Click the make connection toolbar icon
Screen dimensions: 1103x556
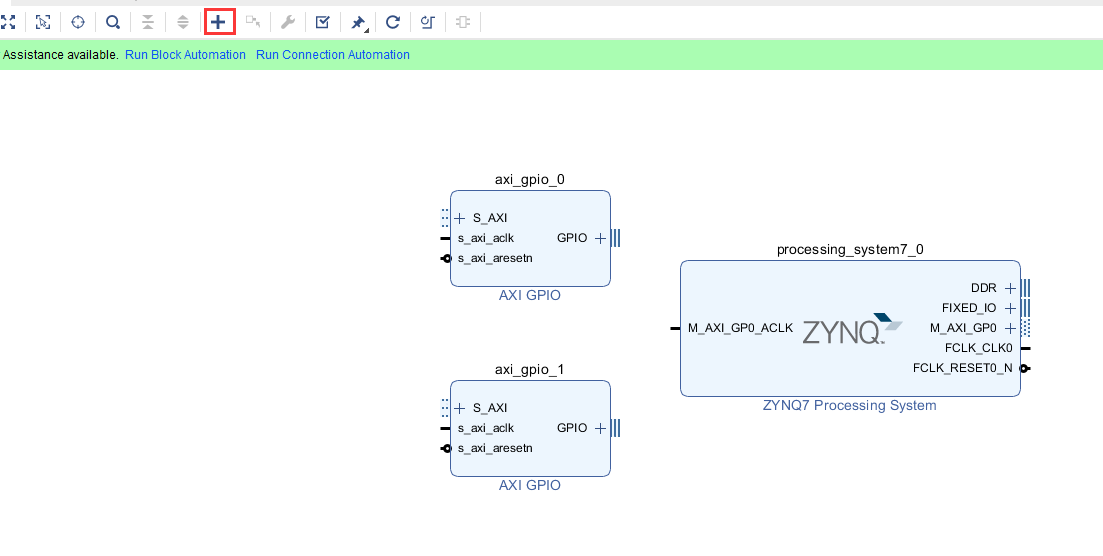pos(253,23)
